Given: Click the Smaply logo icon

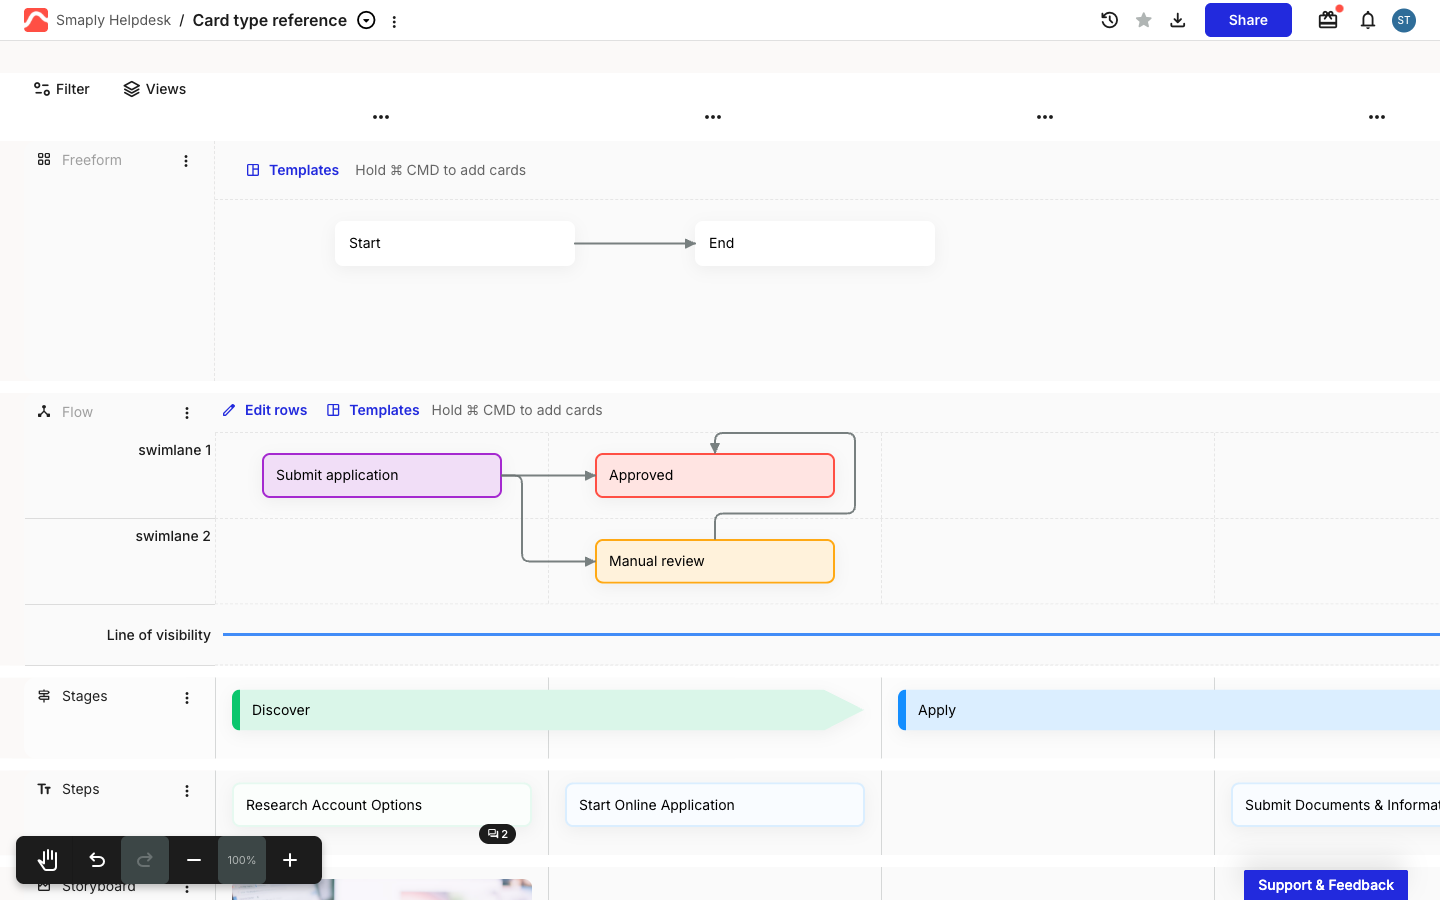Looking at the screenshot, I should [x=36, y=20].
